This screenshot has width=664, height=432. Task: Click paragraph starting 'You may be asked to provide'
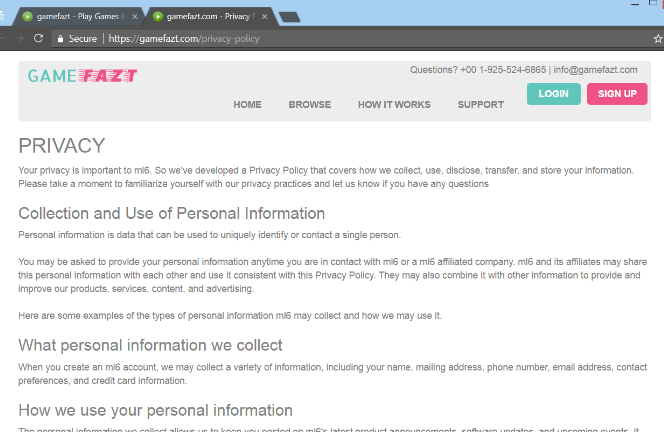click(x=332, y=275)
